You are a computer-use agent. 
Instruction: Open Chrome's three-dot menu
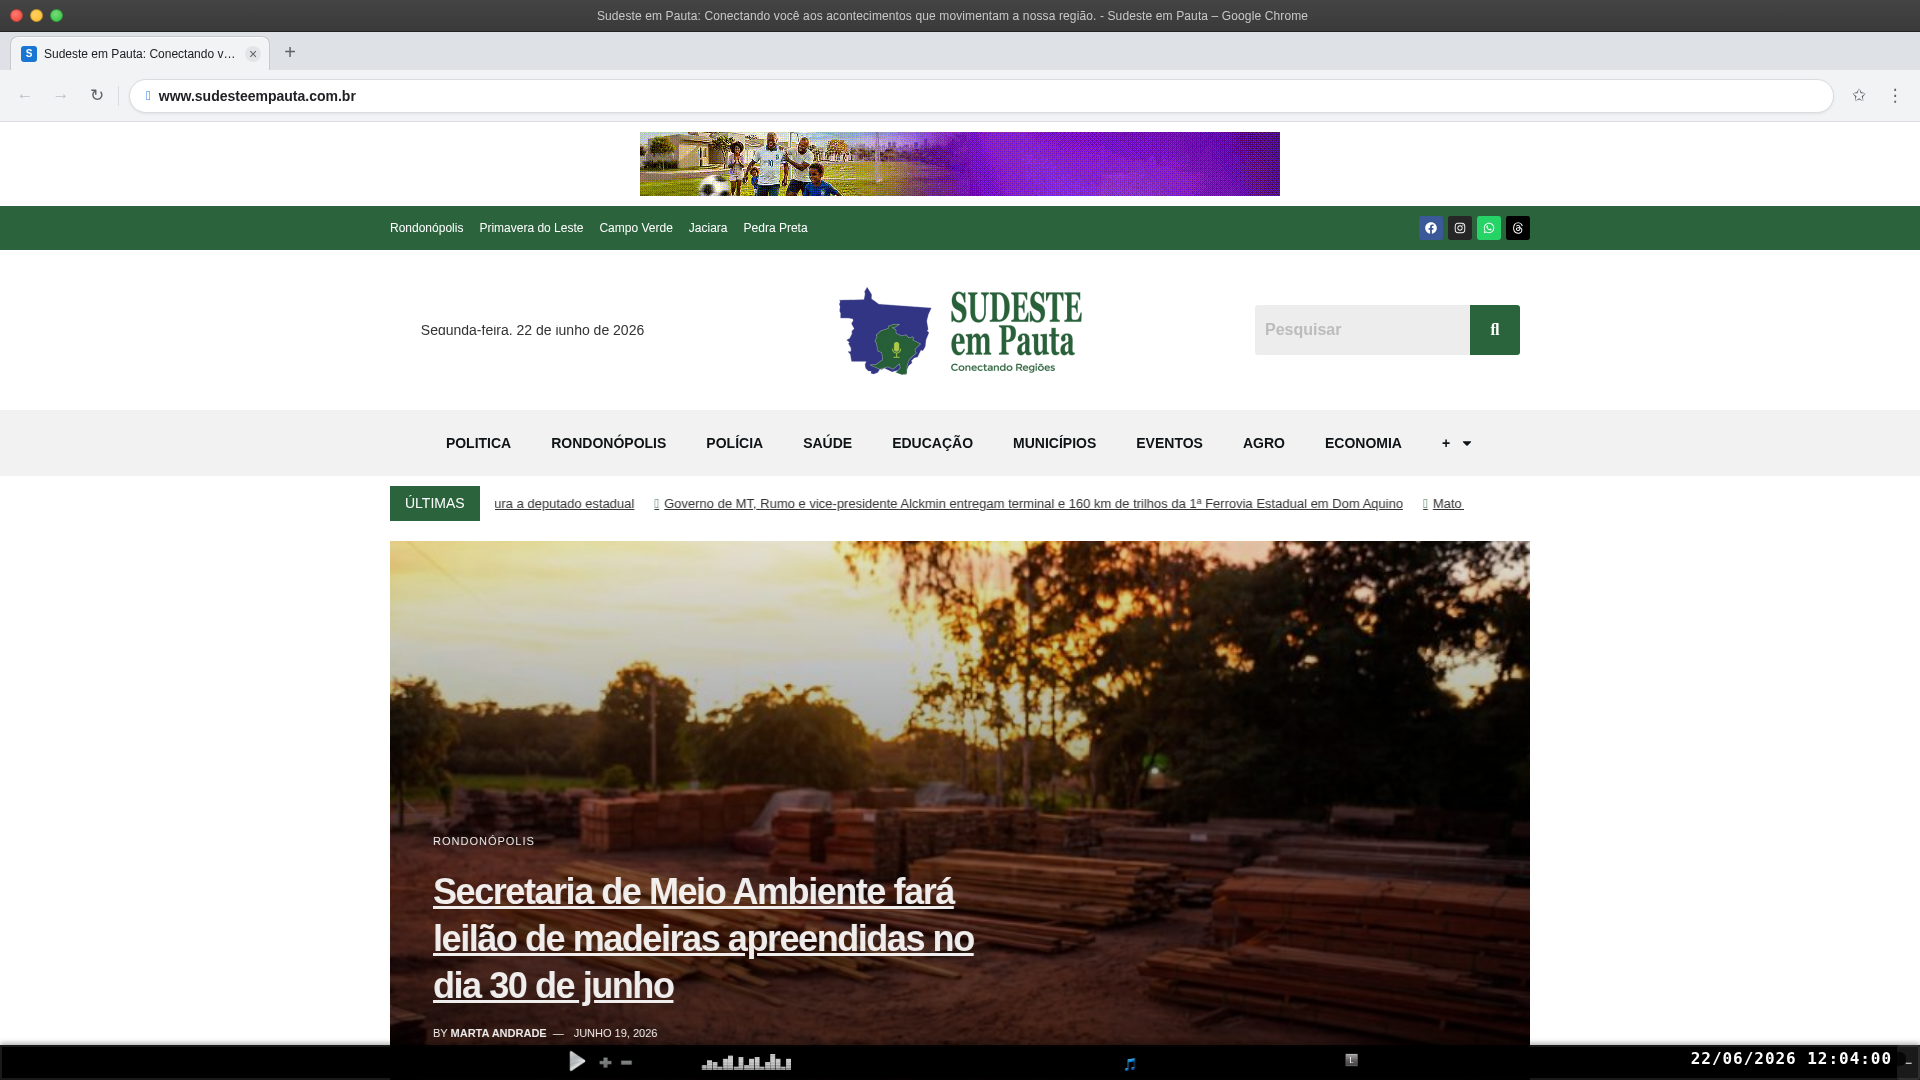tap(1894, 96)
